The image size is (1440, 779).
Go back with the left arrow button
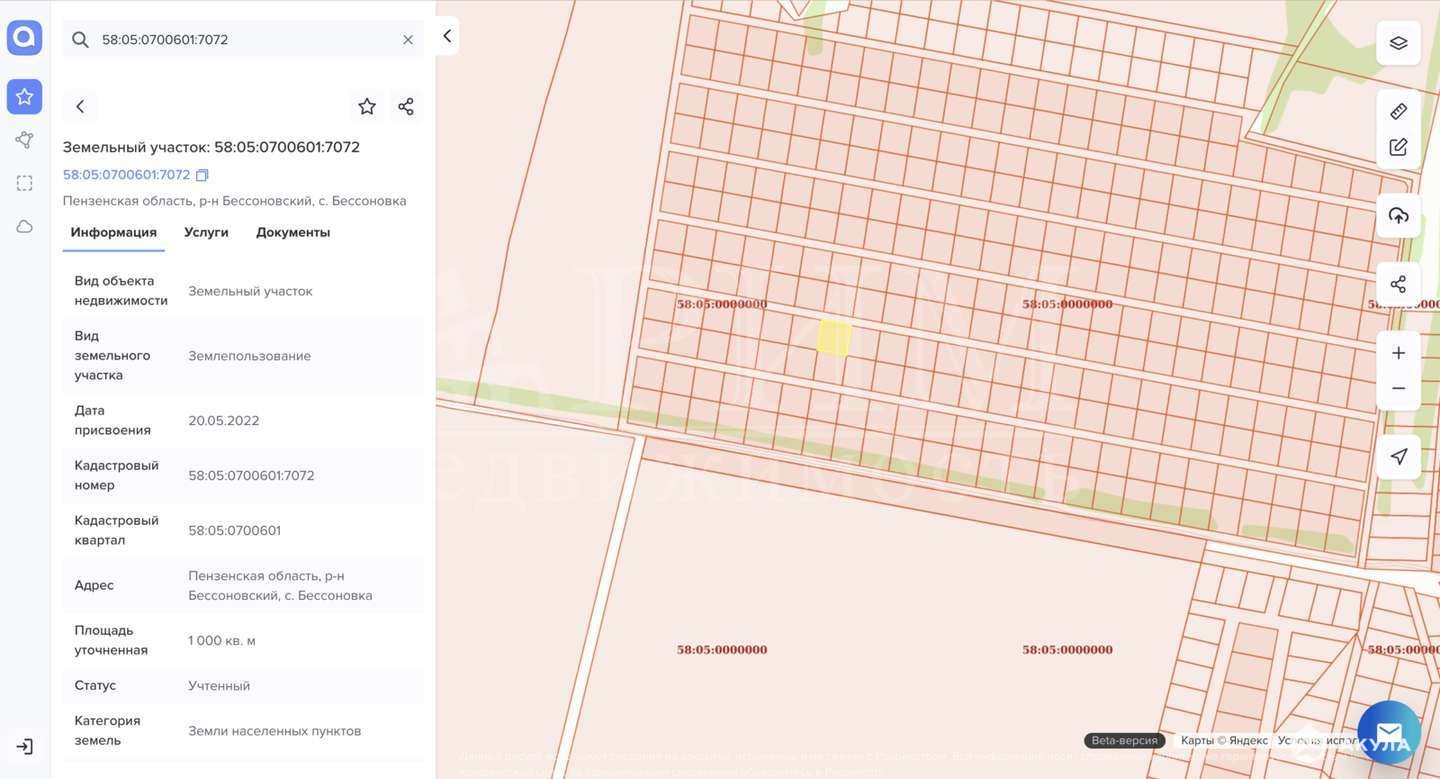coord(80,106)
